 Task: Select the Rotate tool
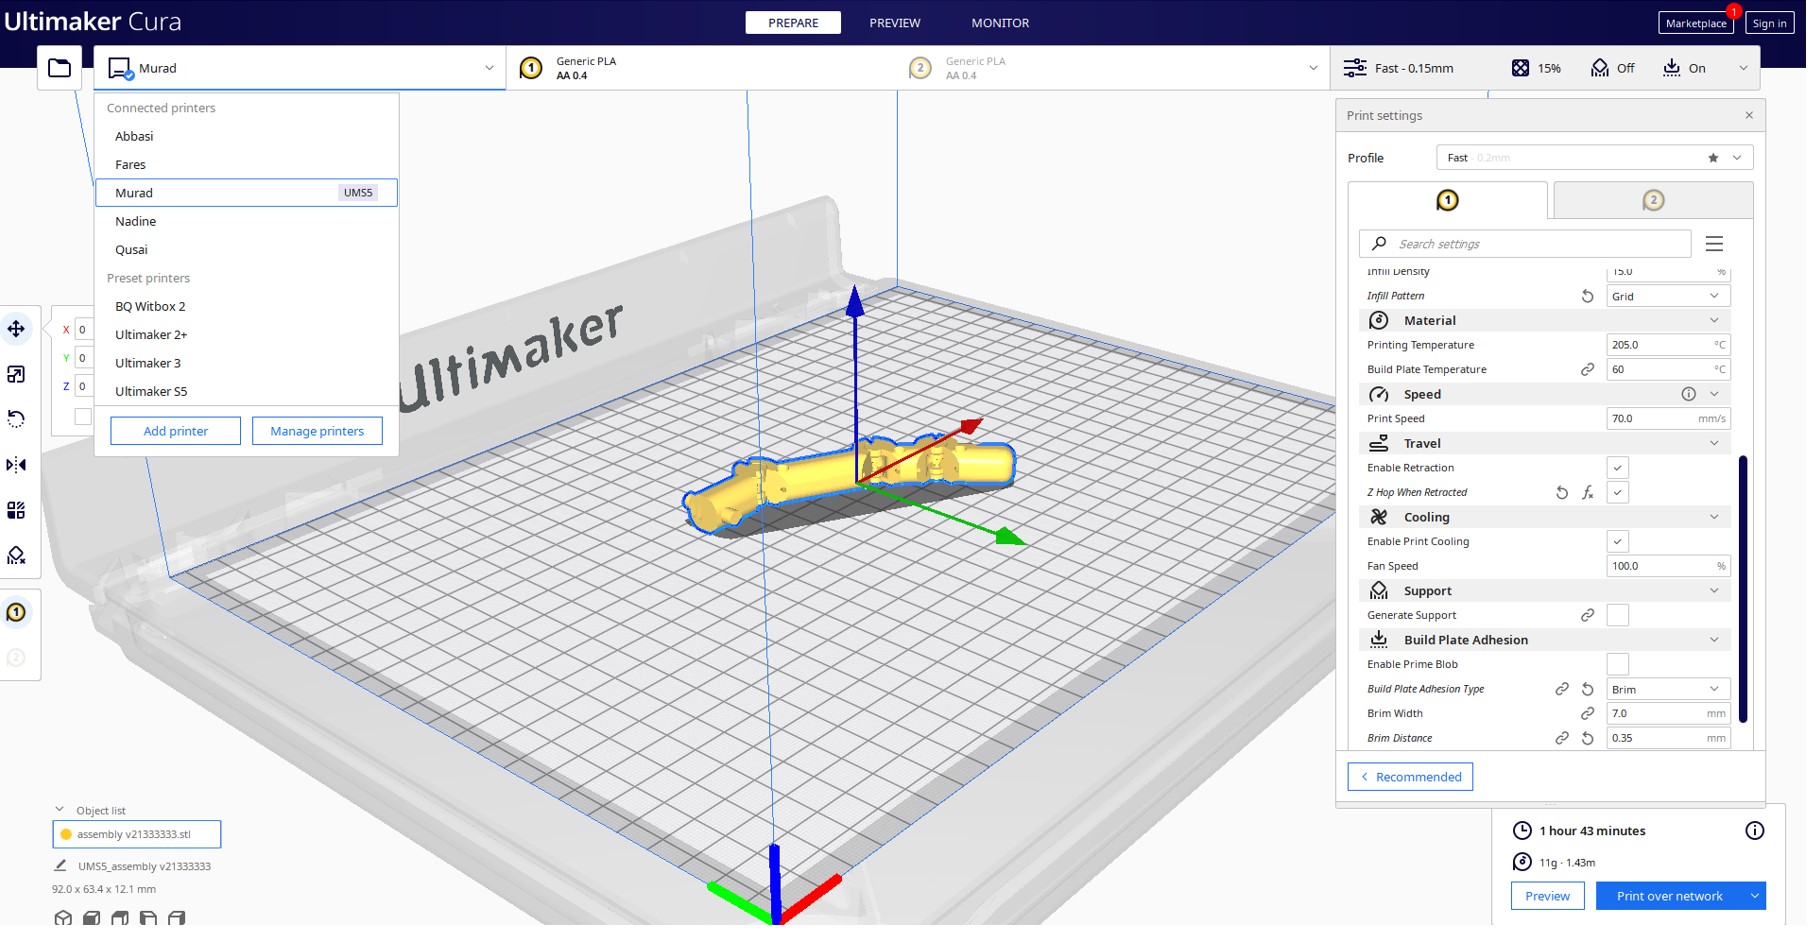[x=17, y=419]
